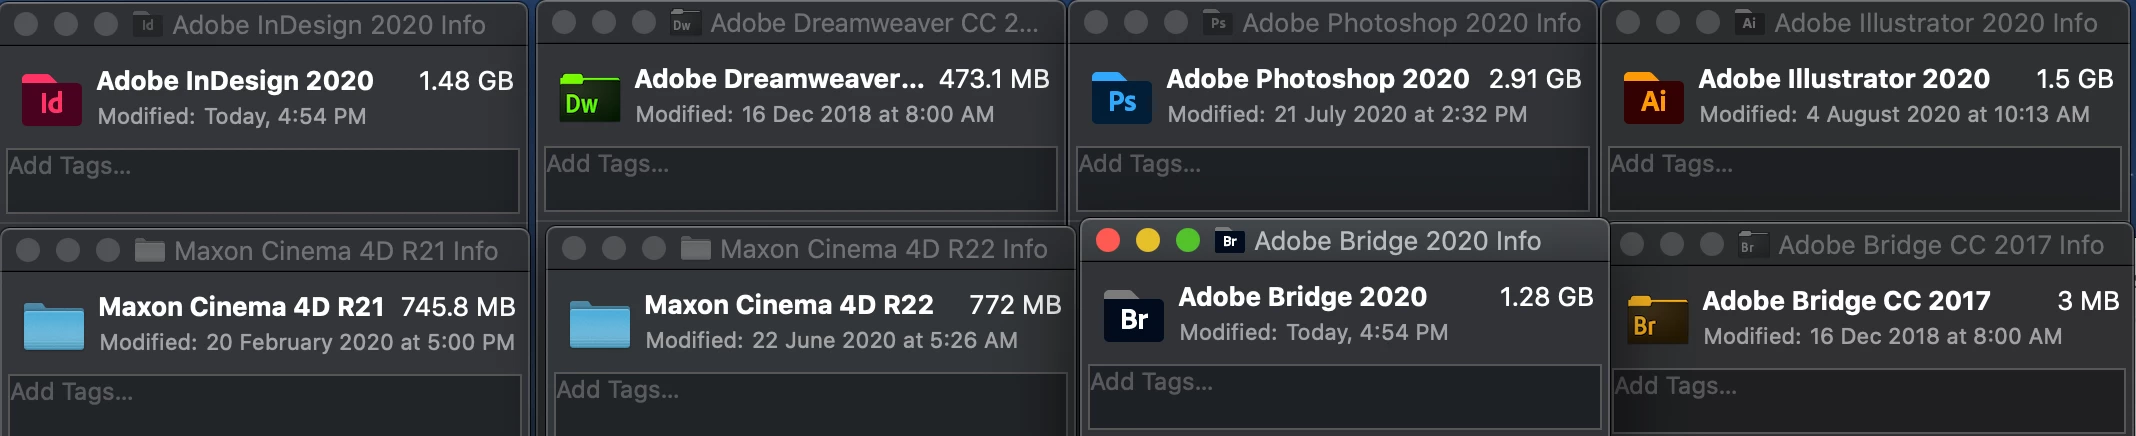
Task: Click the Adobe InDesign 2020 Info window title
Action: (x=329, y=25)
